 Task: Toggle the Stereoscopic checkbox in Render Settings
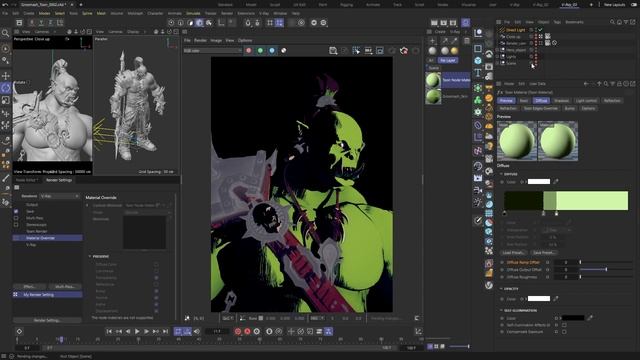(x=16, y=224)
